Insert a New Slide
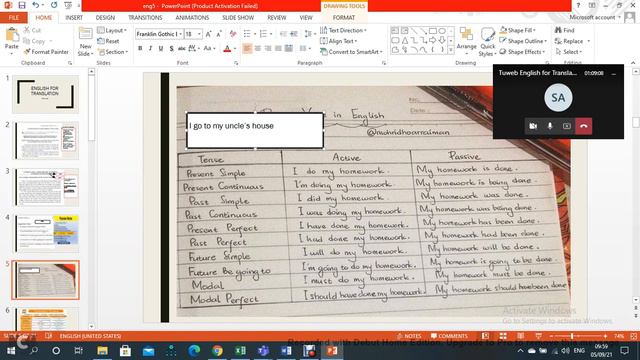 click(85, 42)
